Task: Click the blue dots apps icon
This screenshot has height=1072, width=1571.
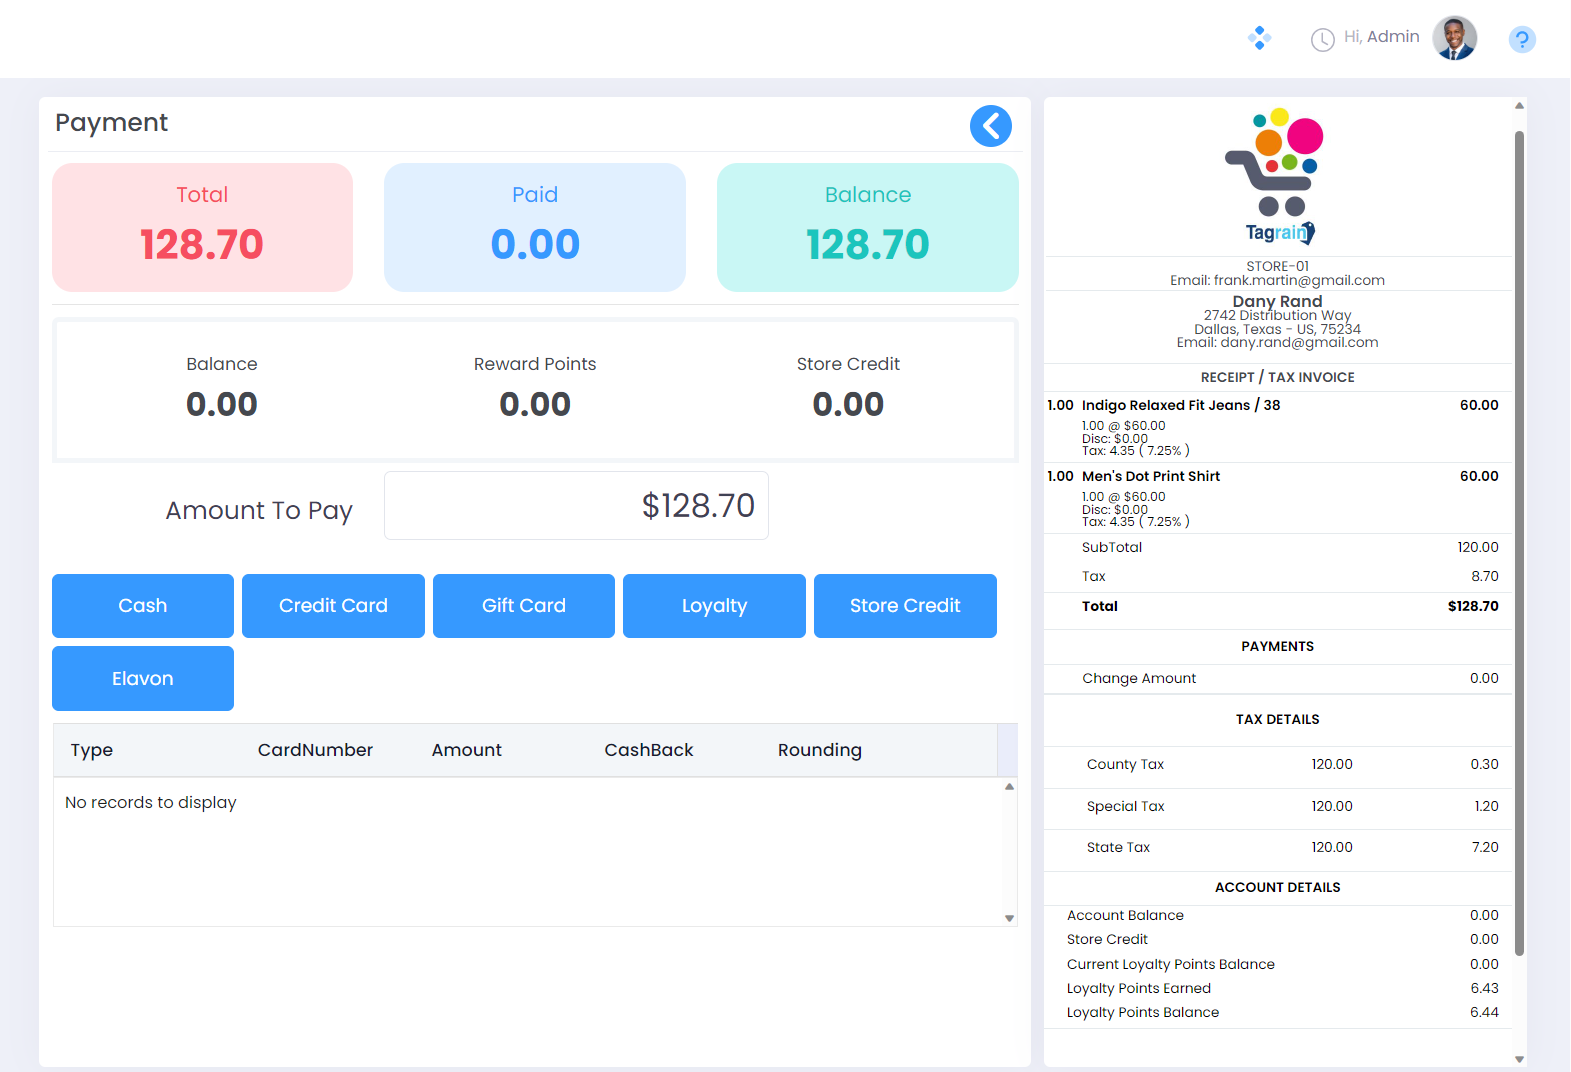Action: pyautogui.click(x=1259, y=39)
